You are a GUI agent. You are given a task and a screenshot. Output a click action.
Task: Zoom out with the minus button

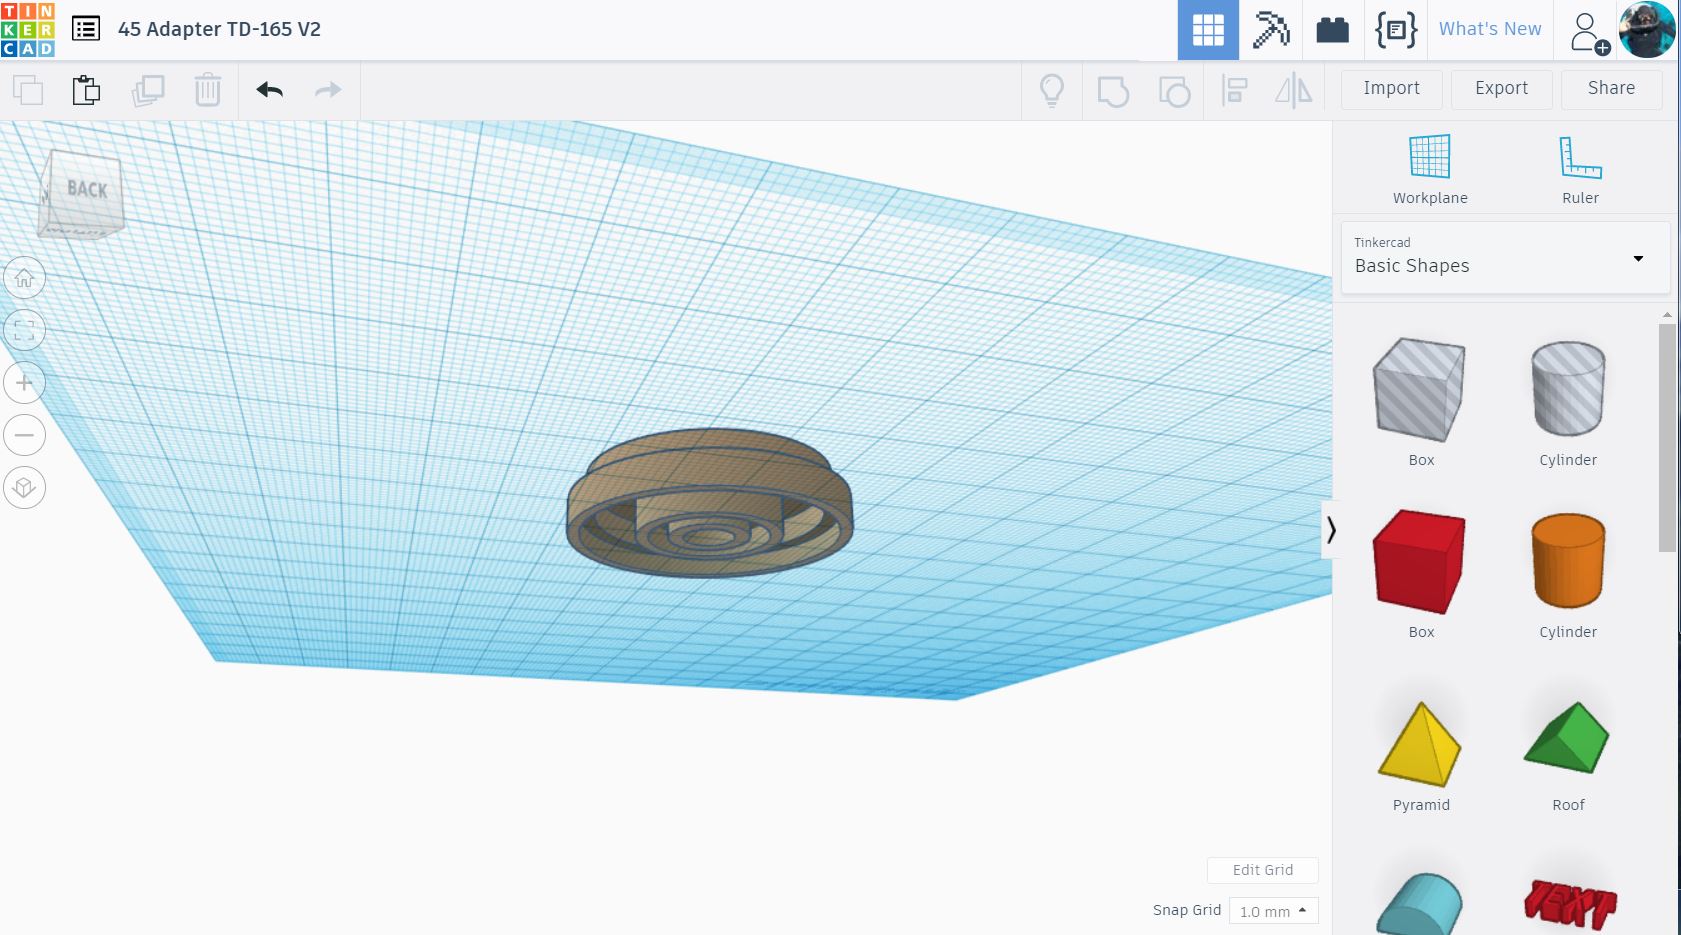pos(25,435)
